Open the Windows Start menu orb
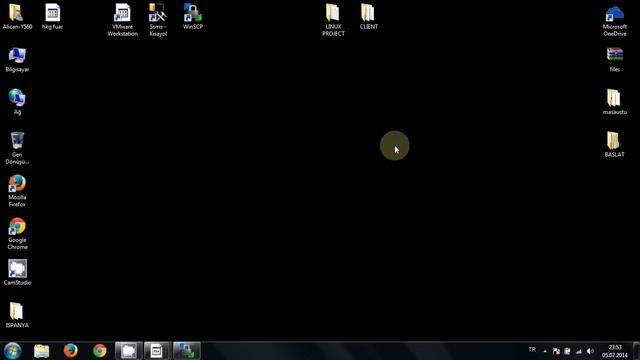The image size is (640, 360). pos(12,351)
